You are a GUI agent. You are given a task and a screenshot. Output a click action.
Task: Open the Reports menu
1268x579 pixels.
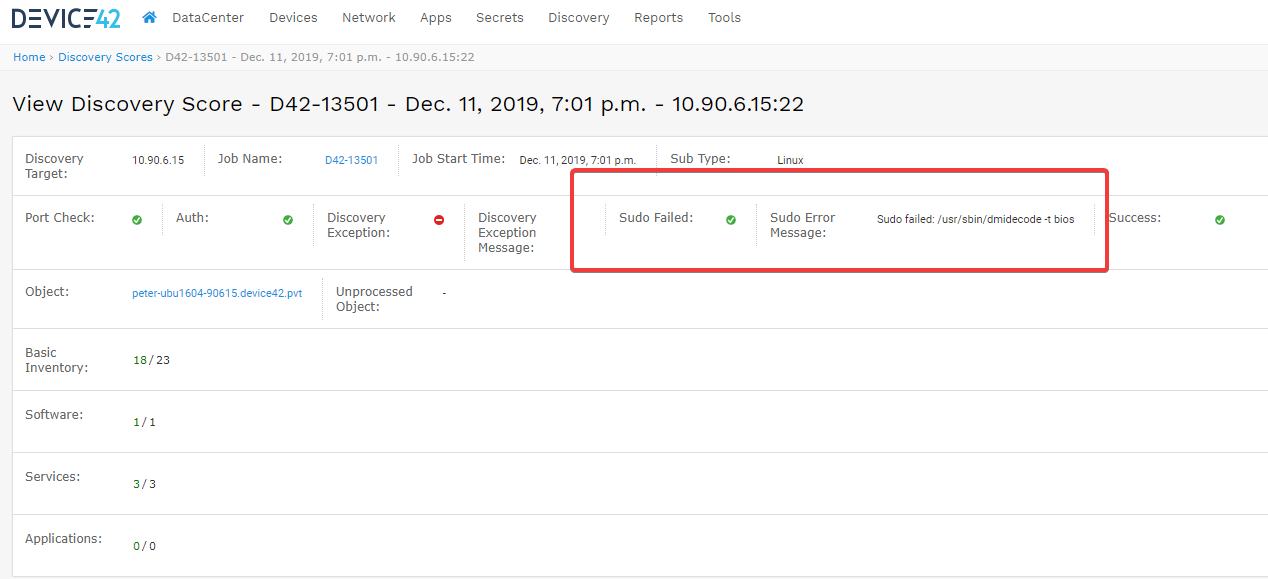[659, 18]
